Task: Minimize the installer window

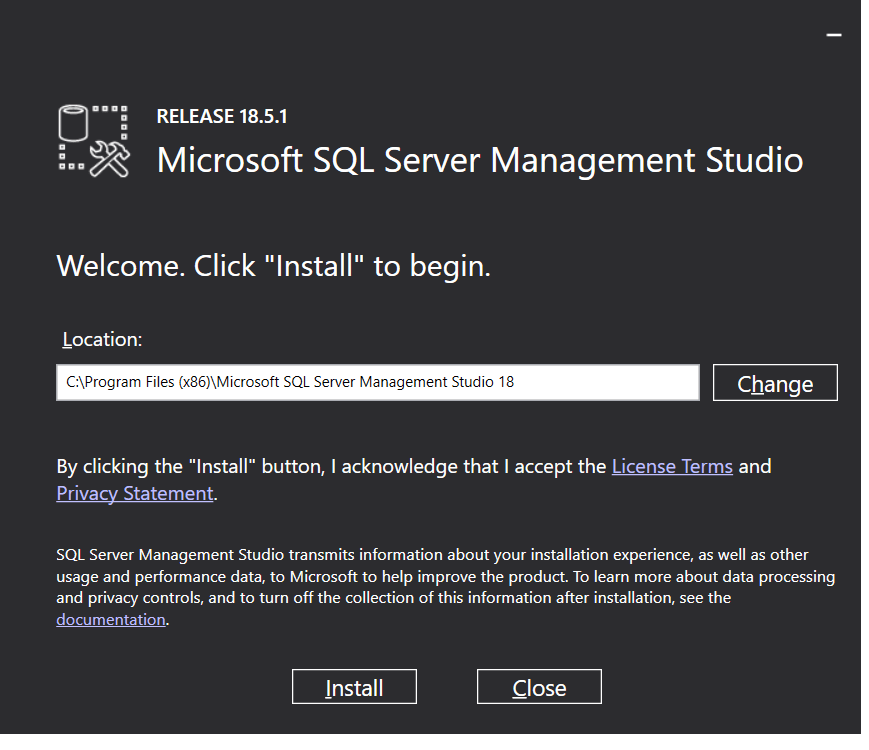Action: click(x=834, y=35)
